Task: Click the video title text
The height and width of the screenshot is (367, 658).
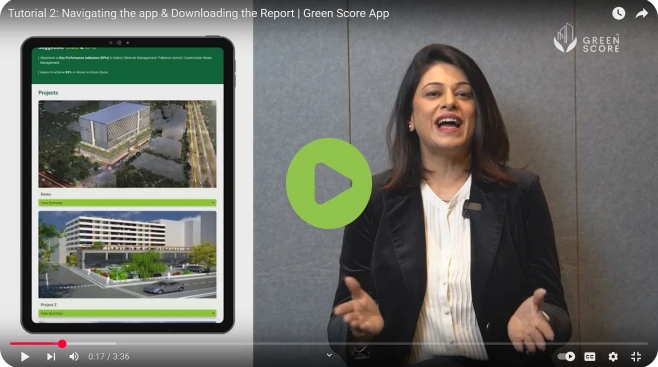Action: coord(198,13)
